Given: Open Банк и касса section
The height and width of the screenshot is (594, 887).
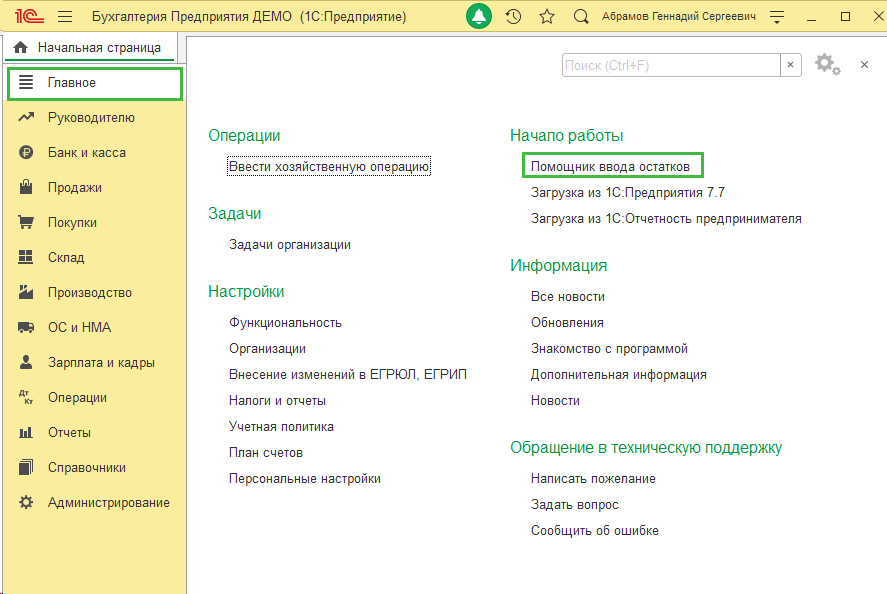Looking at the screenshot, I should click(87, 153).
